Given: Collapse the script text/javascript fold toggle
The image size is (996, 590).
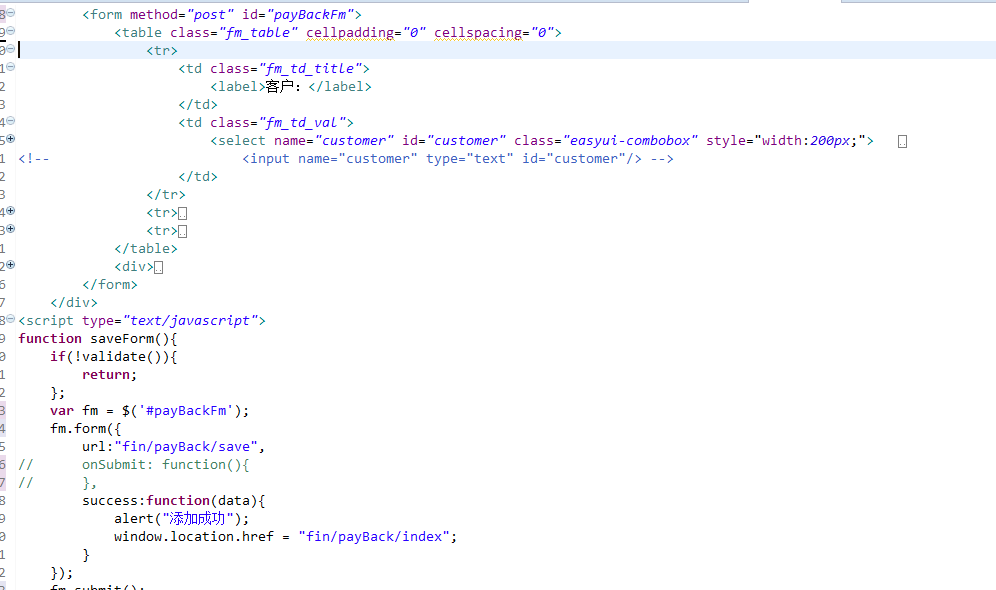Looking at the screenshot, I should point(11,319).
